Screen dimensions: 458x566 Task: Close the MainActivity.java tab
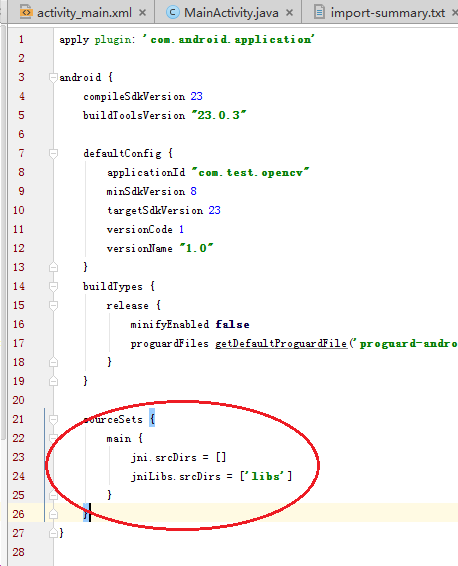click(289, 13)
